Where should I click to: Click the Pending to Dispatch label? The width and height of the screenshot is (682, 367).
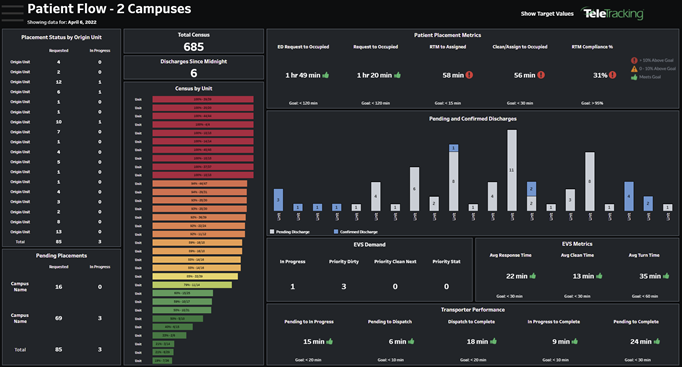(390, 322)
